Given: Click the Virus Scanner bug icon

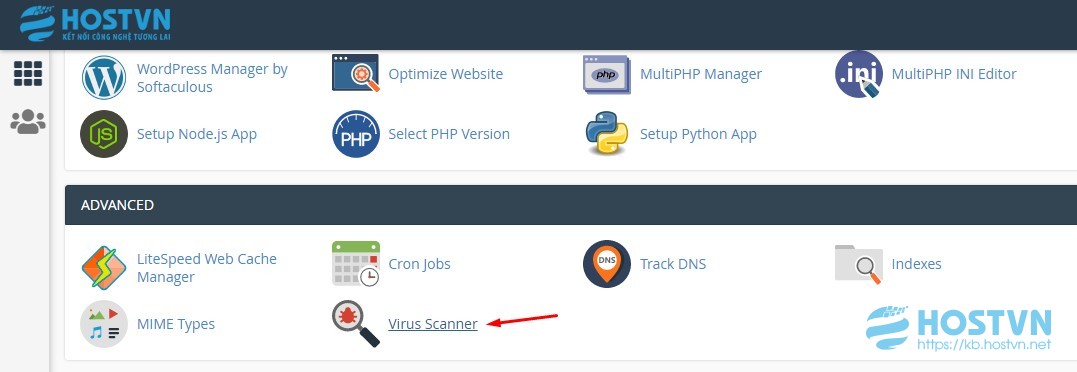Looking at the screenshot, I should 356,324.
